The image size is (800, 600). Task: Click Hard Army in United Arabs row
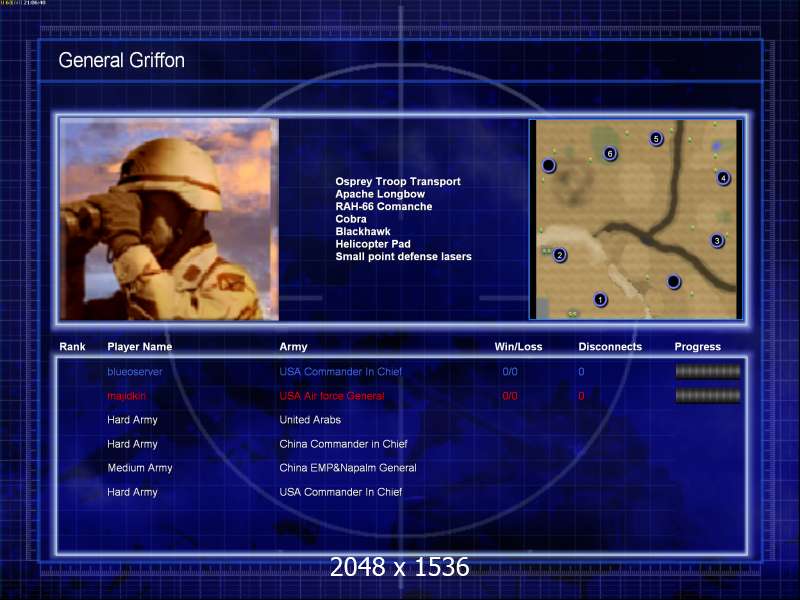[x=132, y=420]
